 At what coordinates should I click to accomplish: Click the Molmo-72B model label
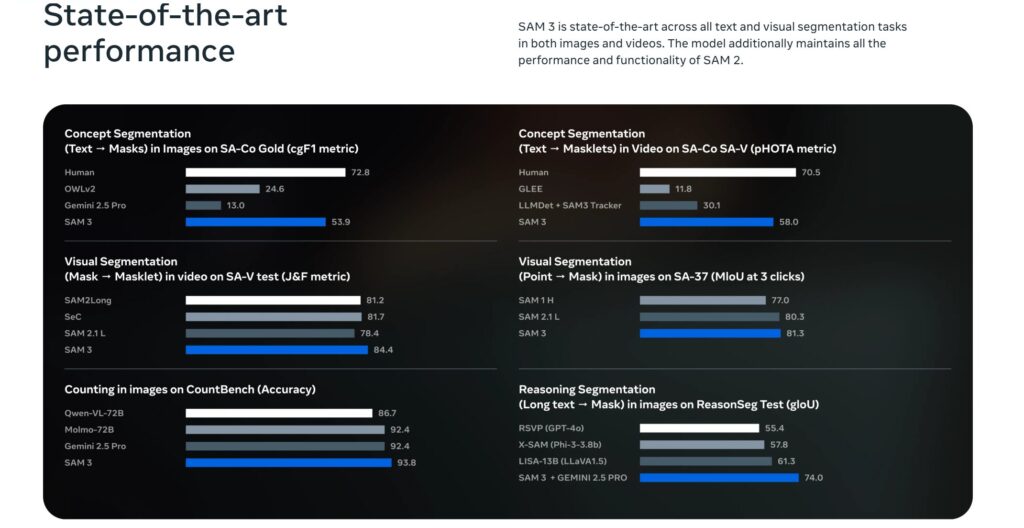pos(89,429)
